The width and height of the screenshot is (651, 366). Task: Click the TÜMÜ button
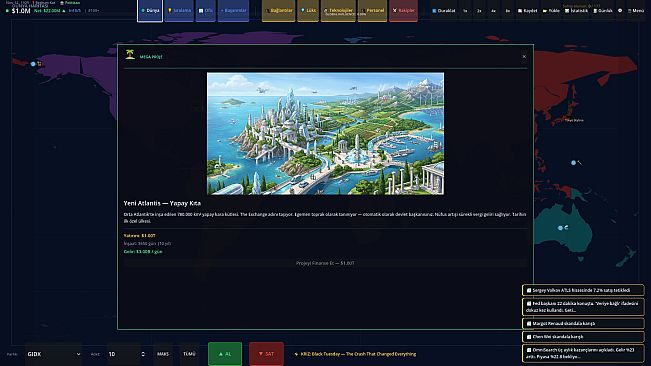tap(189, 354)
